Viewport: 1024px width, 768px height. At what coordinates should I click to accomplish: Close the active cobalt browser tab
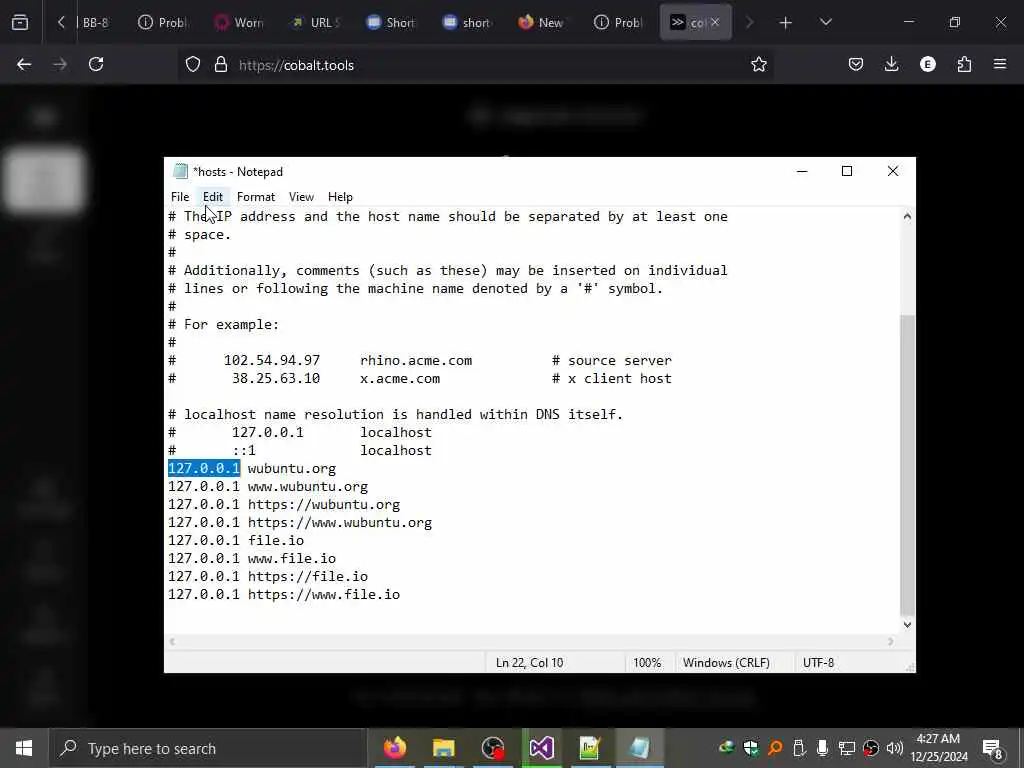coord(715,22)
